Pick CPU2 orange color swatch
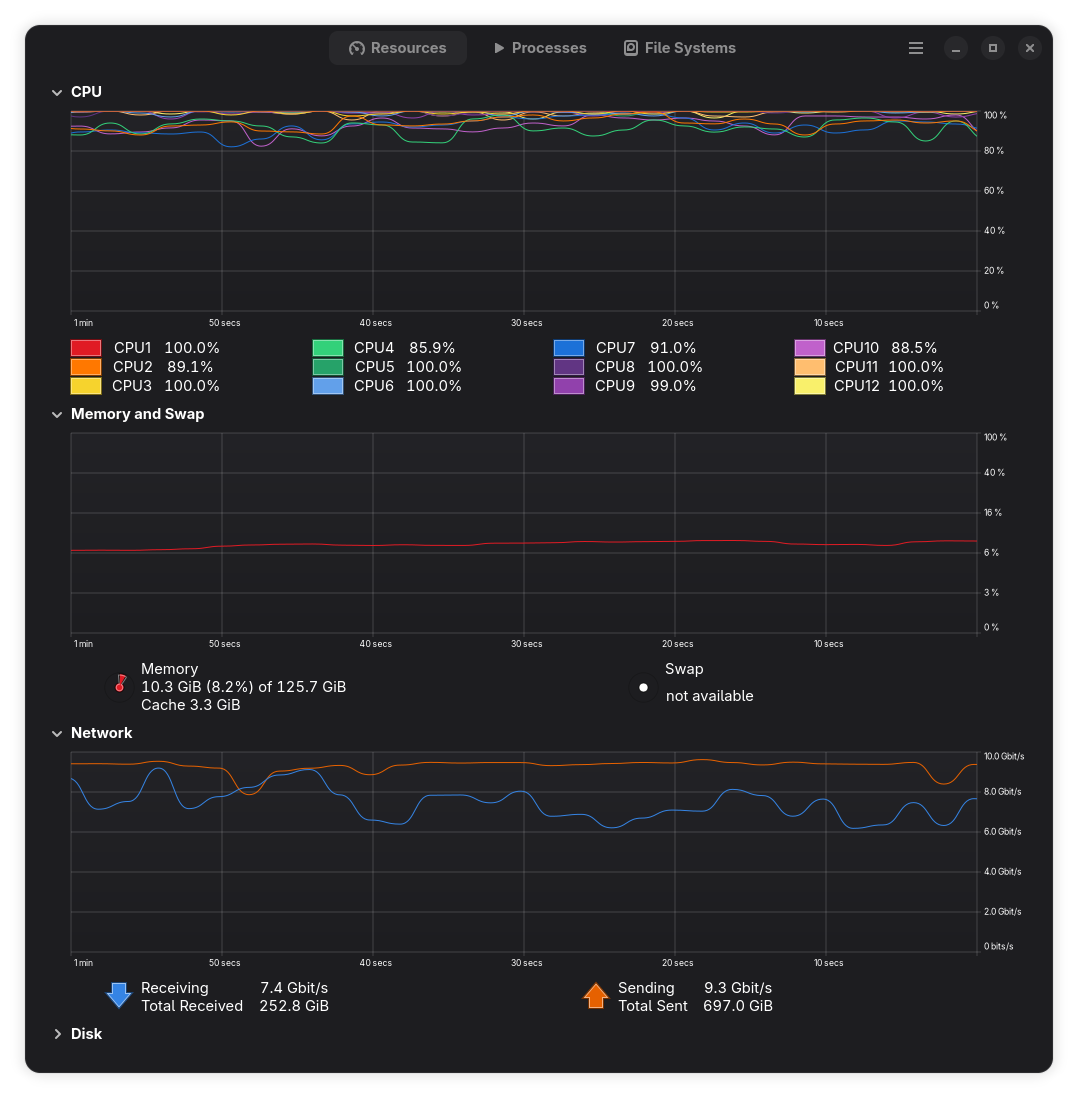Screen dimensions: 1078x1098 [x=86, y=367]
